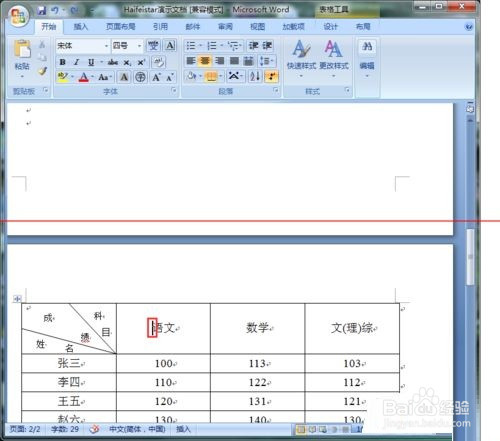Viewport: 500px width, 441px height.
Task: Toggle Italic formatting
Action: (x=76, y=62)
